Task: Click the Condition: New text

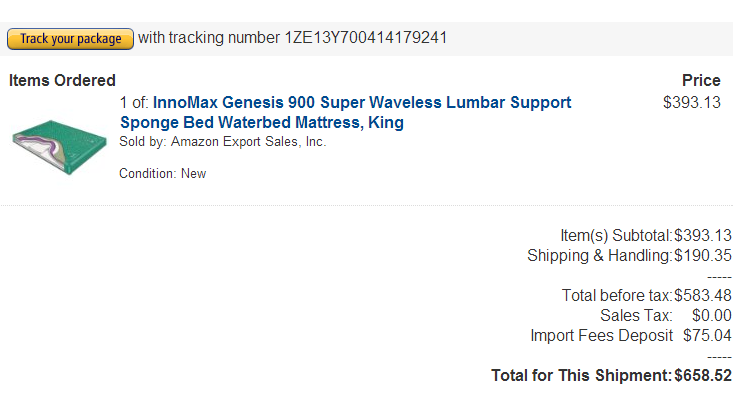Action: [162, 173]
